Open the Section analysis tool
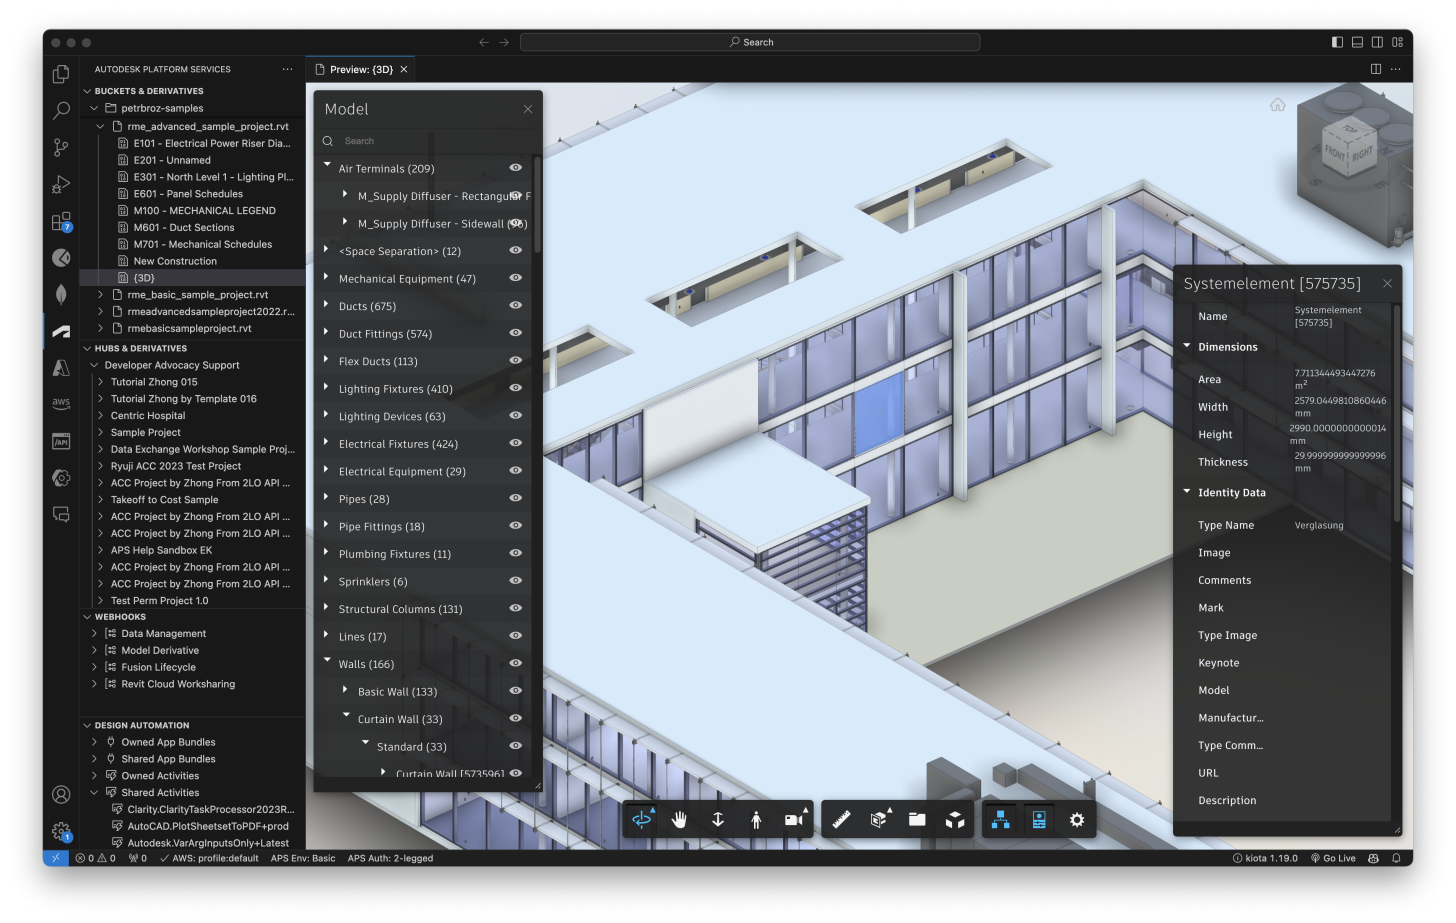 880,820
